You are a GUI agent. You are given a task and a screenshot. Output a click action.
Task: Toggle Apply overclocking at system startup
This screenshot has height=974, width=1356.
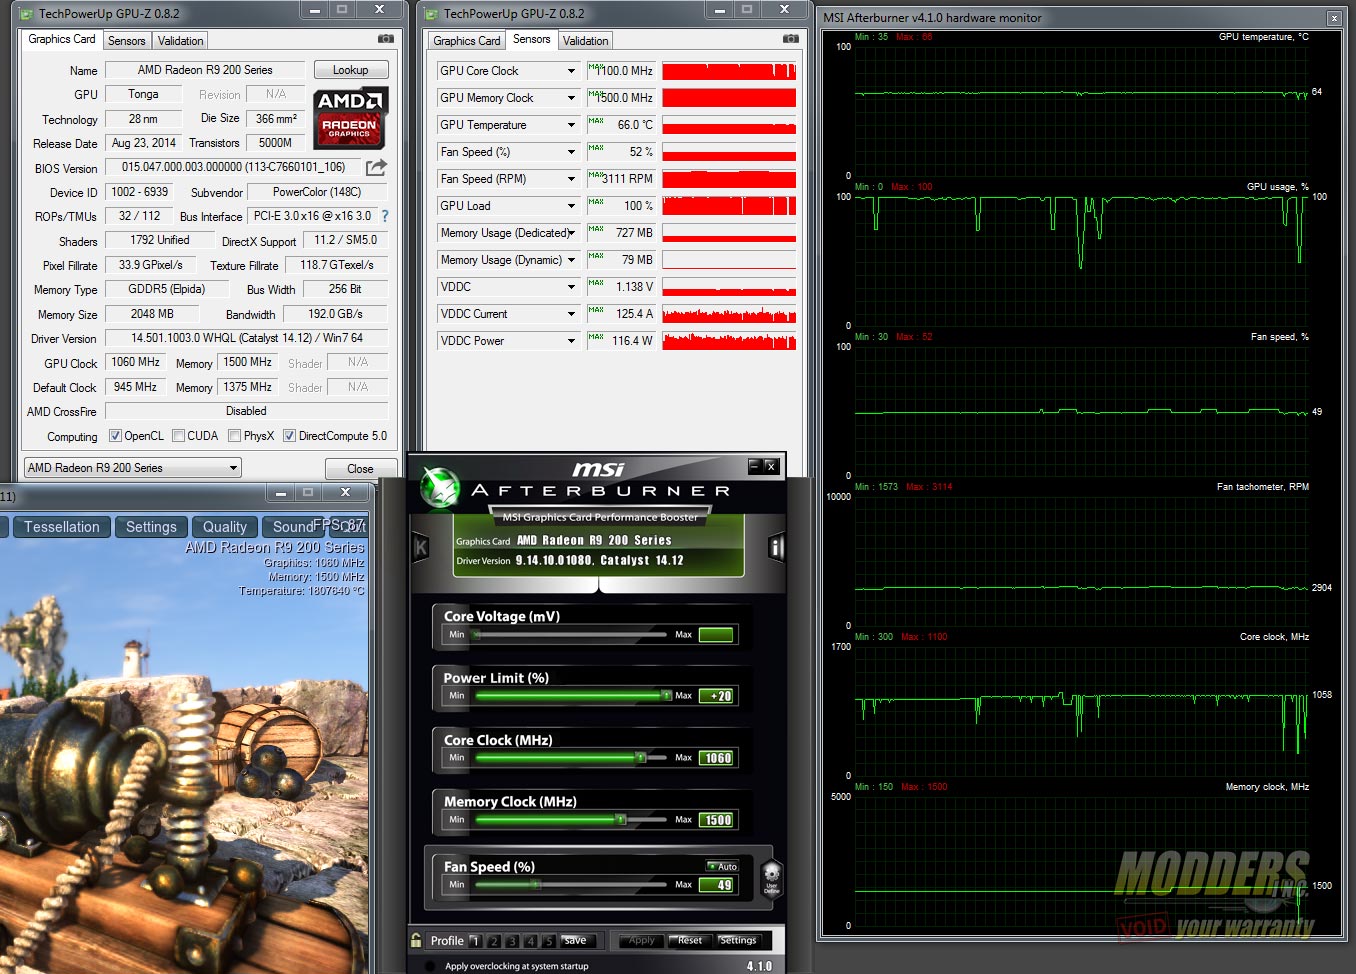[430, 966]
